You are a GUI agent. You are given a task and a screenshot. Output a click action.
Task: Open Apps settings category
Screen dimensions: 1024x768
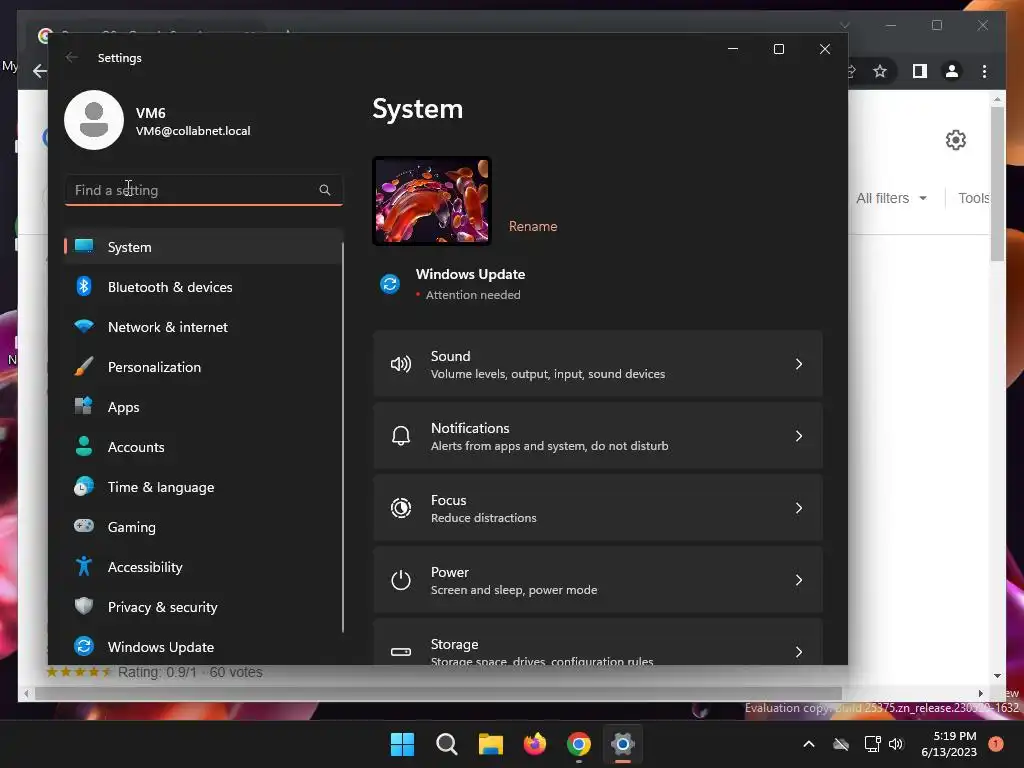click(203, 407)
